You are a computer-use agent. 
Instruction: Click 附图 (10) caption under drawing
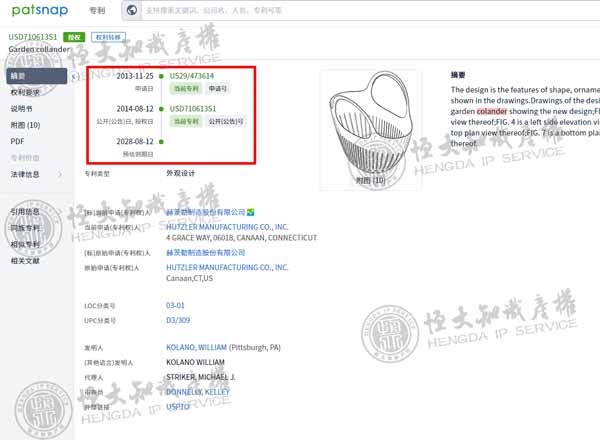371,180
